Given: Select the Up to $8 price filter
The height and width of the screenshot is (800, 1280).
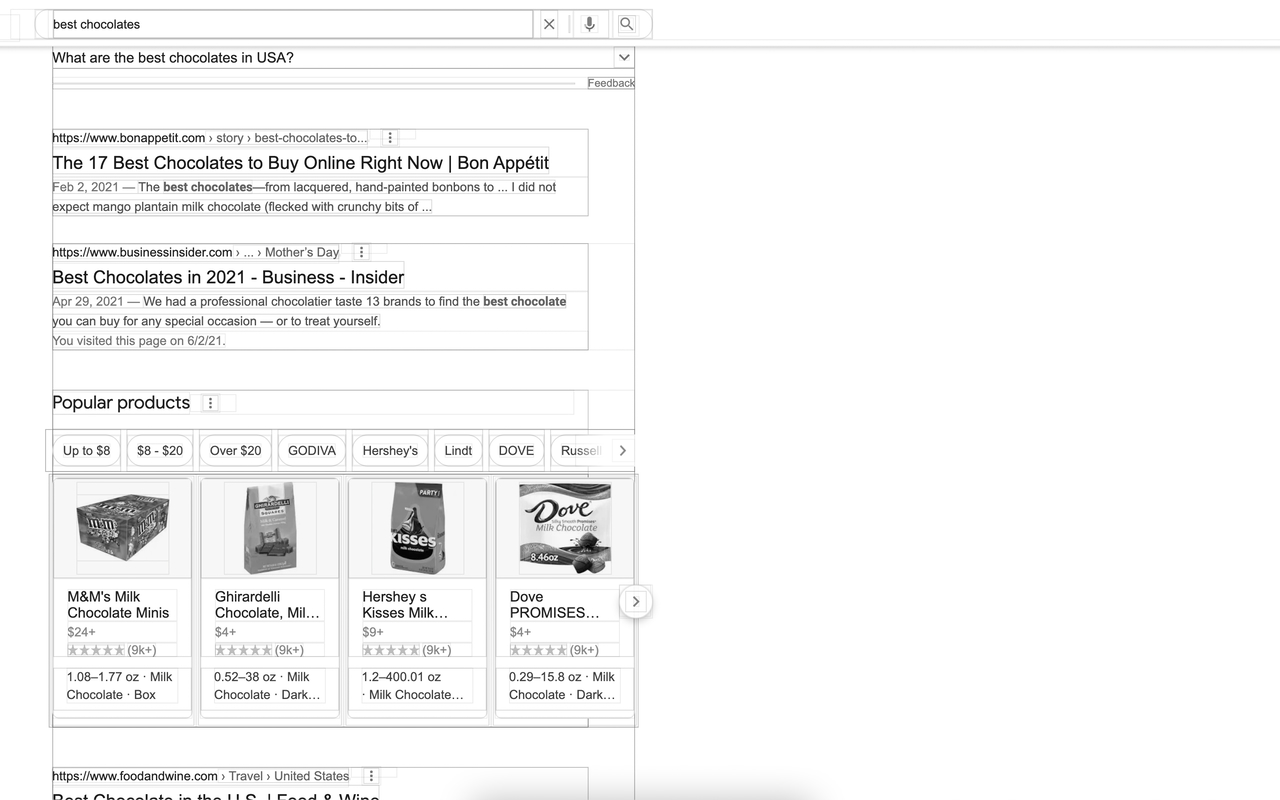Looking at the screenshot, I should (x=86, y=450).
